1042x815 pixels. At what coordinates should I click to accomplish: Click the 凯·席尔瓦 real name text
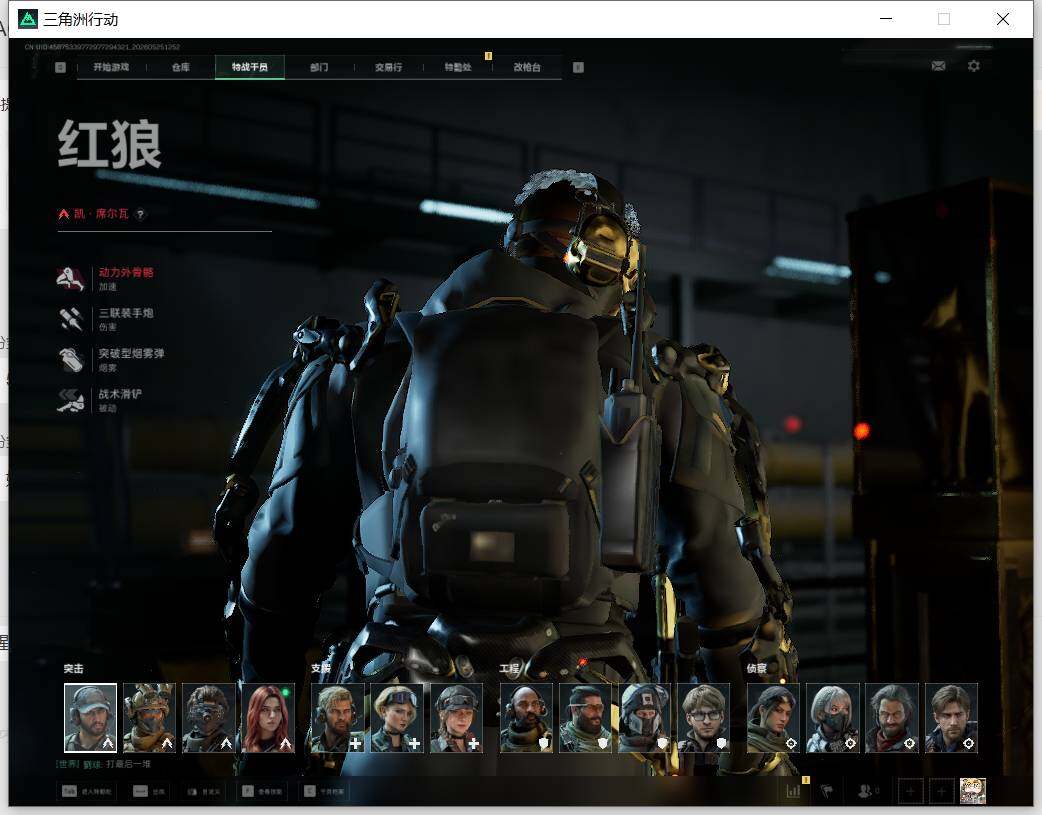pyautogui.click(x=101, y=214)
